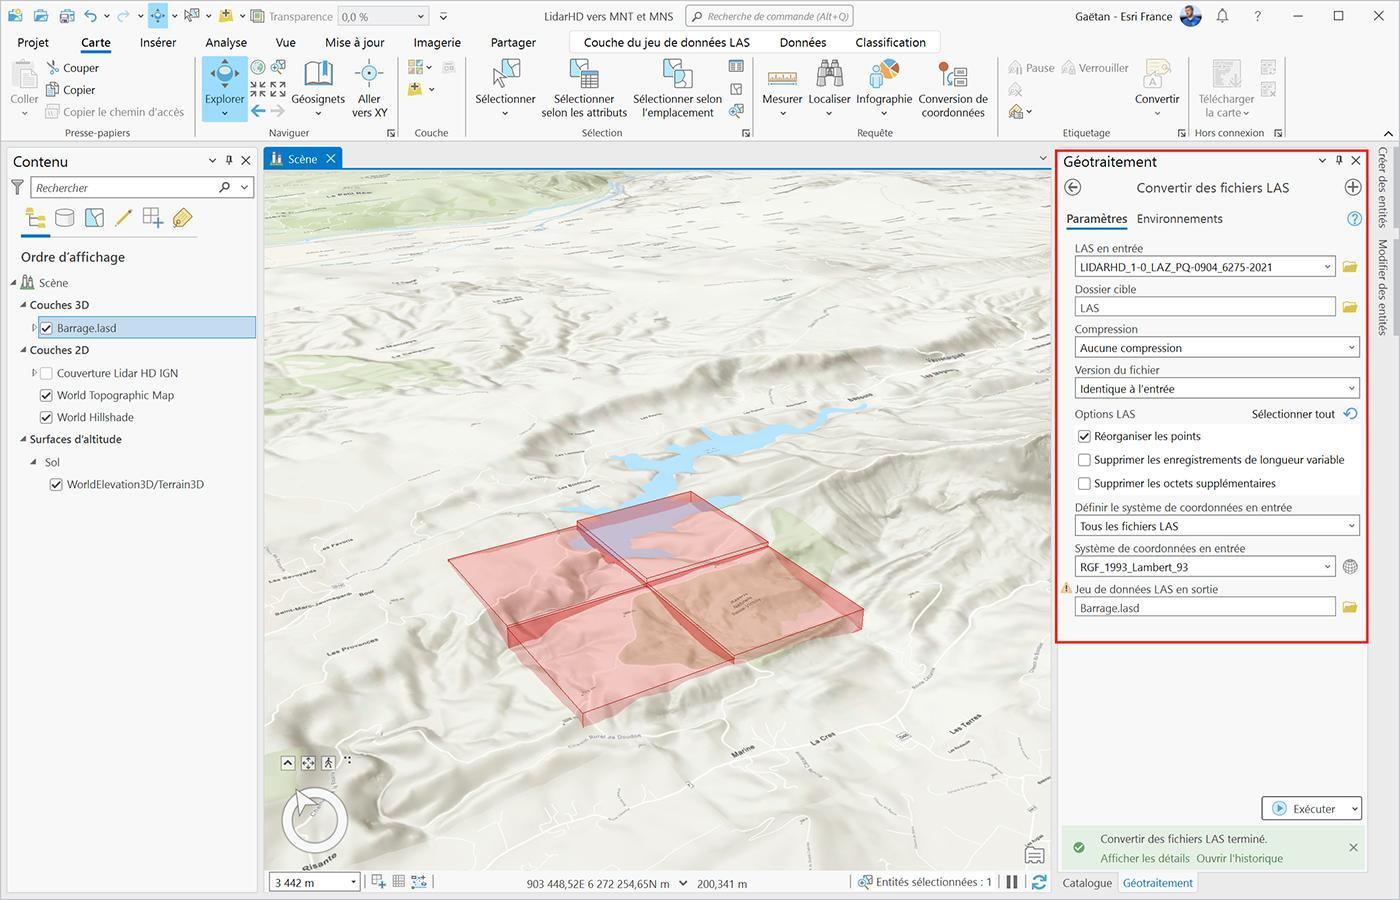Screen dimensions: 1400x900
Task: Open the dropdown arrow beside Exécuter
Action: coord(1354,809)
